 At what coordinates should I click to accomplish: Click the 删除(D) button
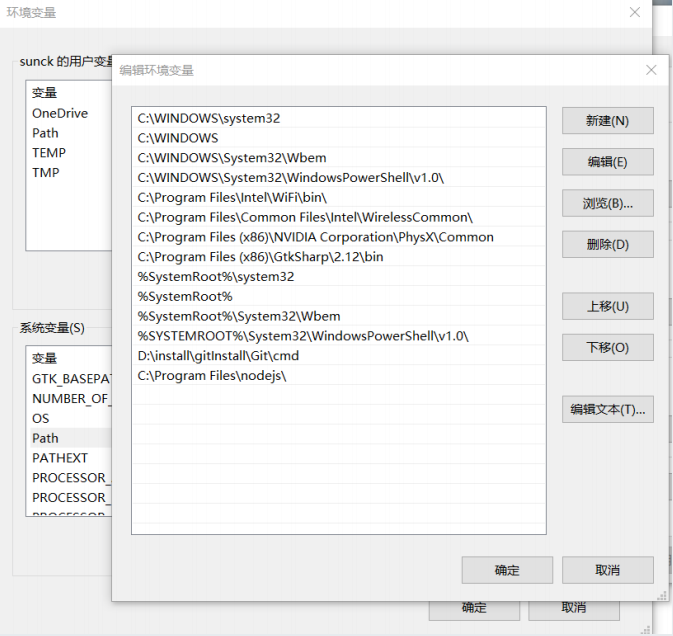pos(607,244)
